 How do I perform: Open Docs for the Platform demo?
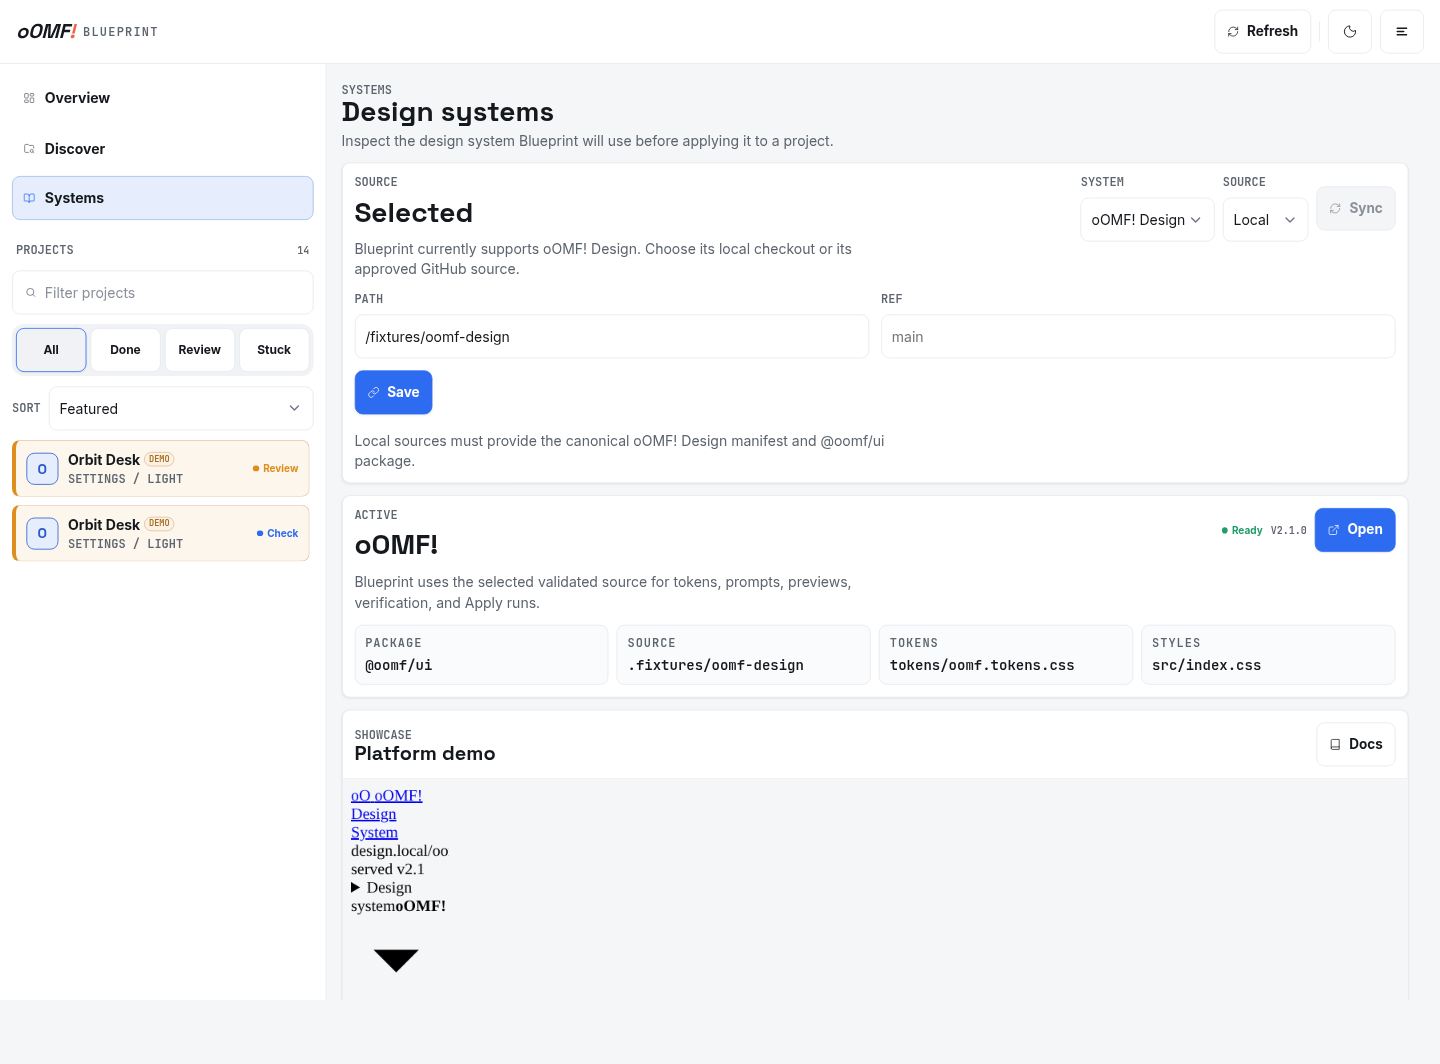pos(1356,744)
